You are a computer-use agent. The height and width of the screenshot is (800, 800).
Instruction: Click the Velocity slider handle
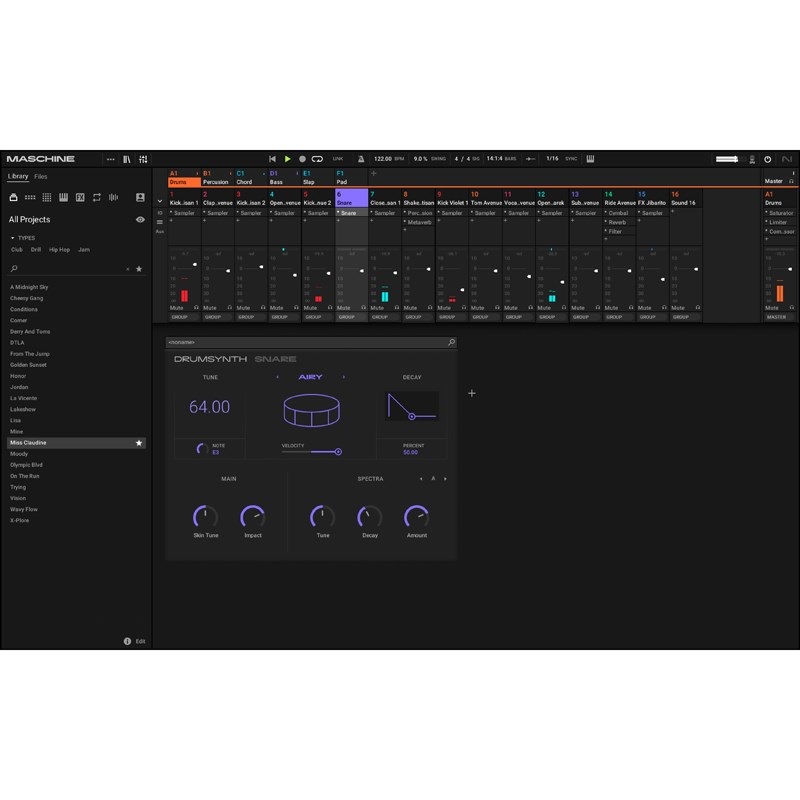[338, 452]
